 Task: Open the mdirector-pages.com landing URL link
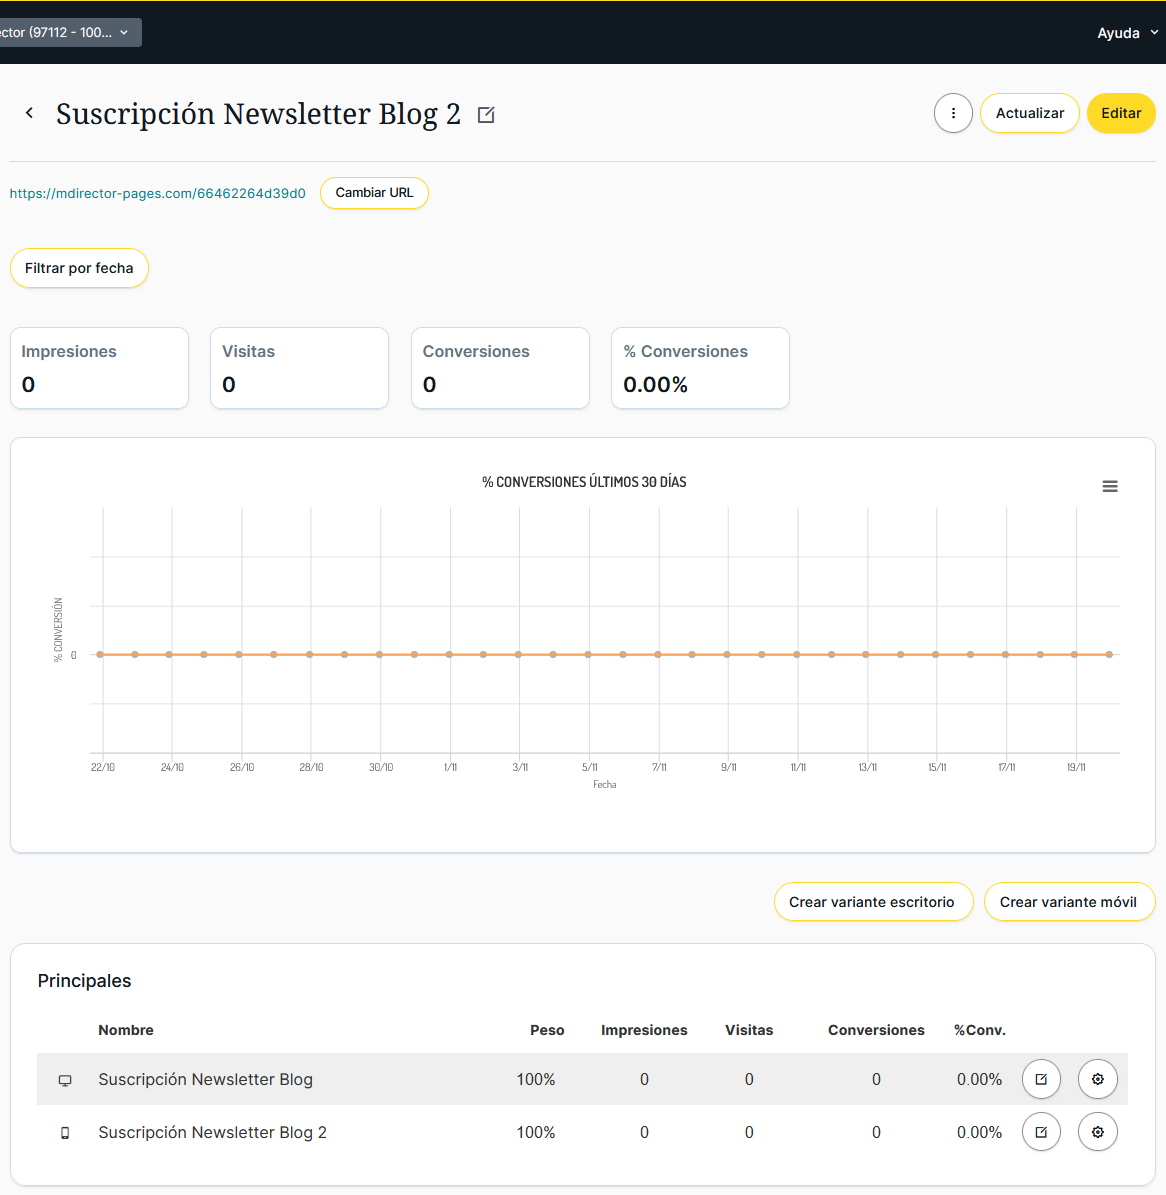tap(158, 193)
